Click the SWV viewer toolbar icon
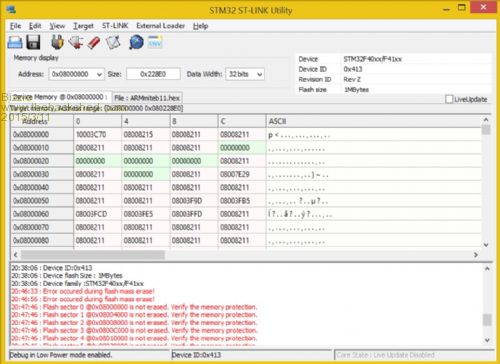The image size is (500, 364). click(155, 42)
